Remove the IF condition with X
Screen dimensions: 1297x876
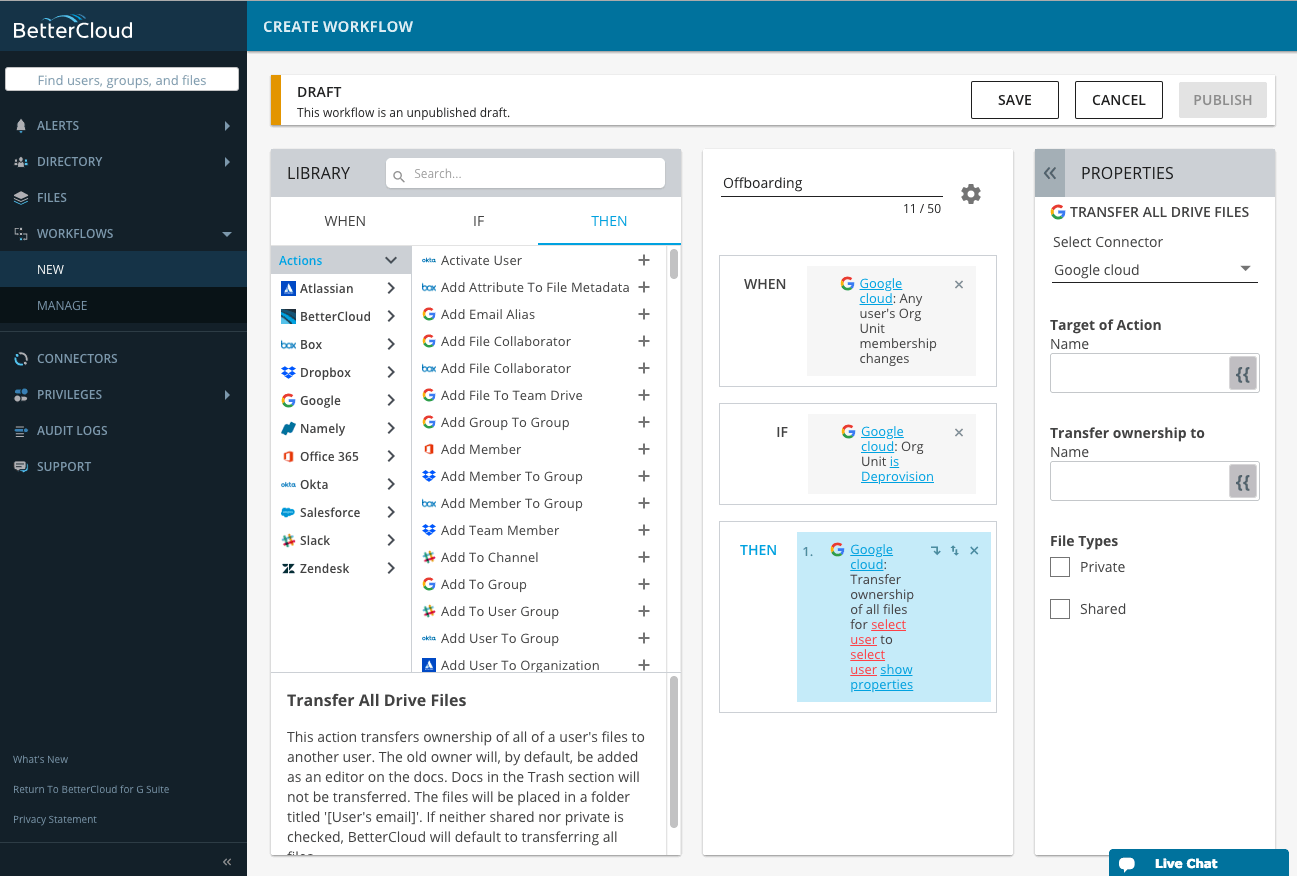click(959, 433)
